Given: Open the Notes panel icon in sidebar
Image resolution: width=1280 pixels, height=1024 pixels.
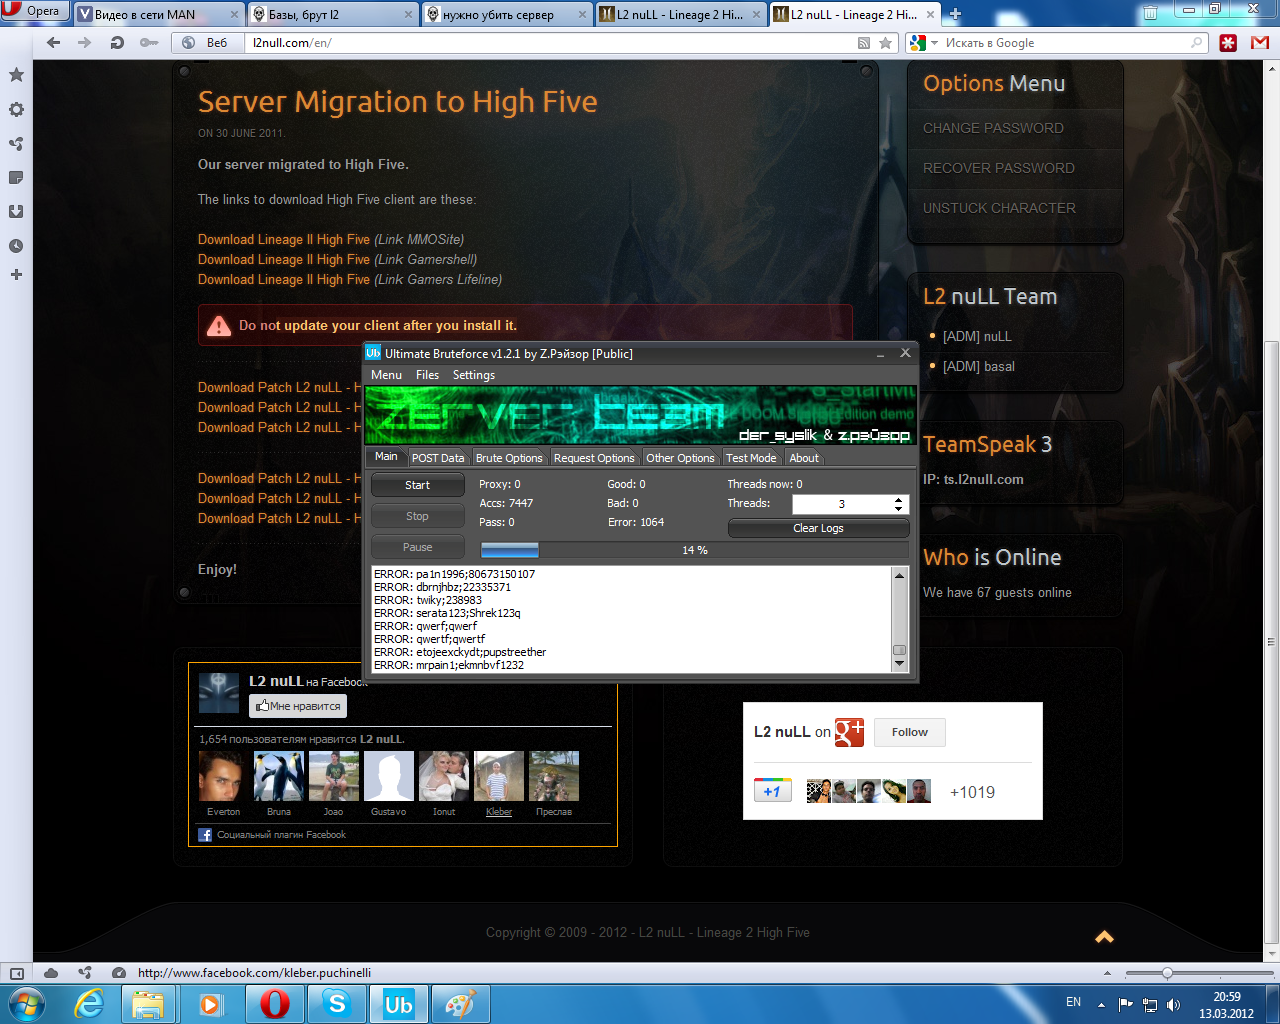Looking at the screenshot, I should click(16, 177).
